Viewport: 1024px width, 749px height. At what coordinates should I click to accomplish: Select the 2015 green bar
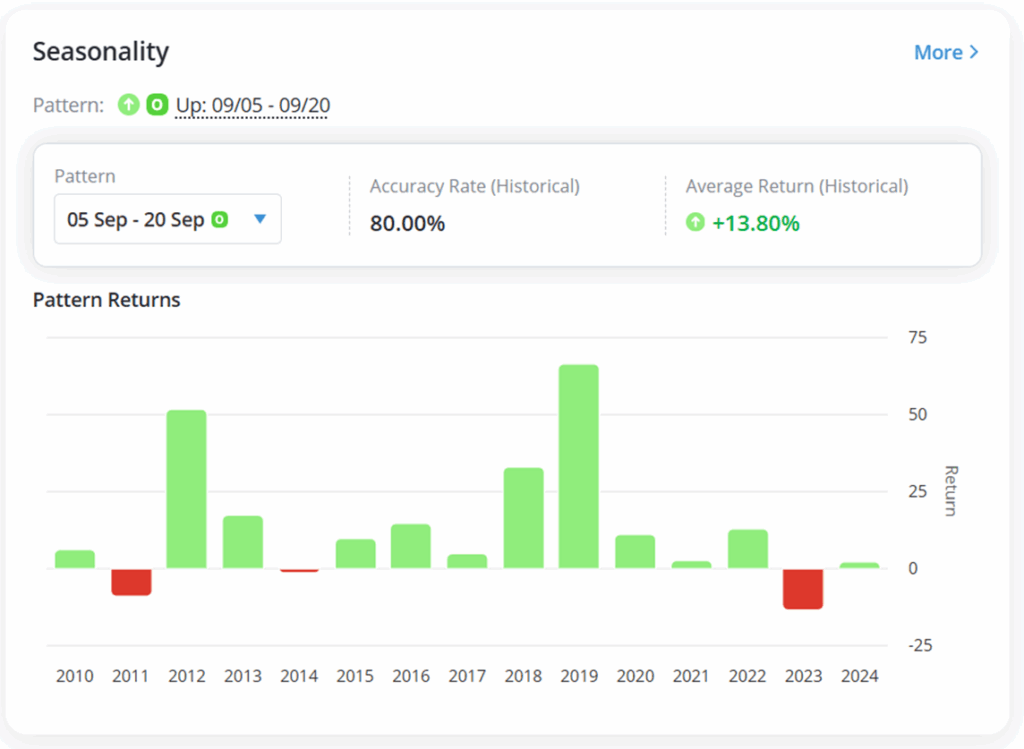pyautogui.click(x=356, y=554)
